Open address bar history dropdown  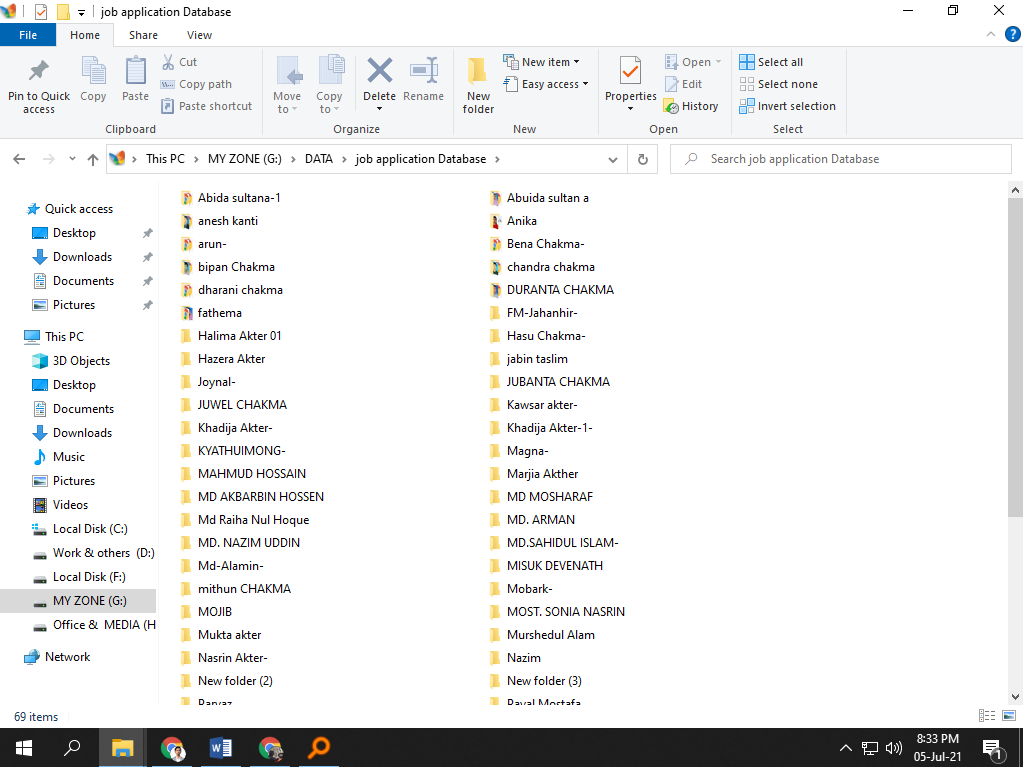point(613,160)
